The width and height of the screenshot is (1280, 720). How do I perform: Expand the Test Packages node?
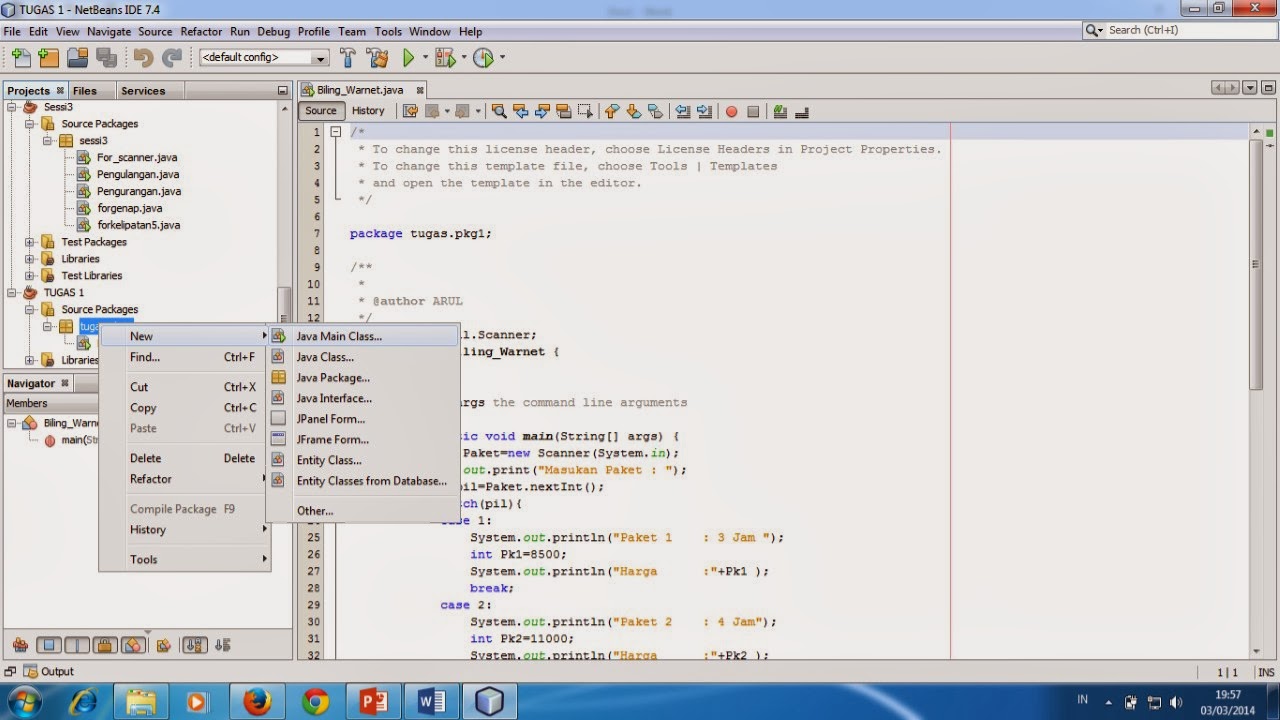click(30, 242)
